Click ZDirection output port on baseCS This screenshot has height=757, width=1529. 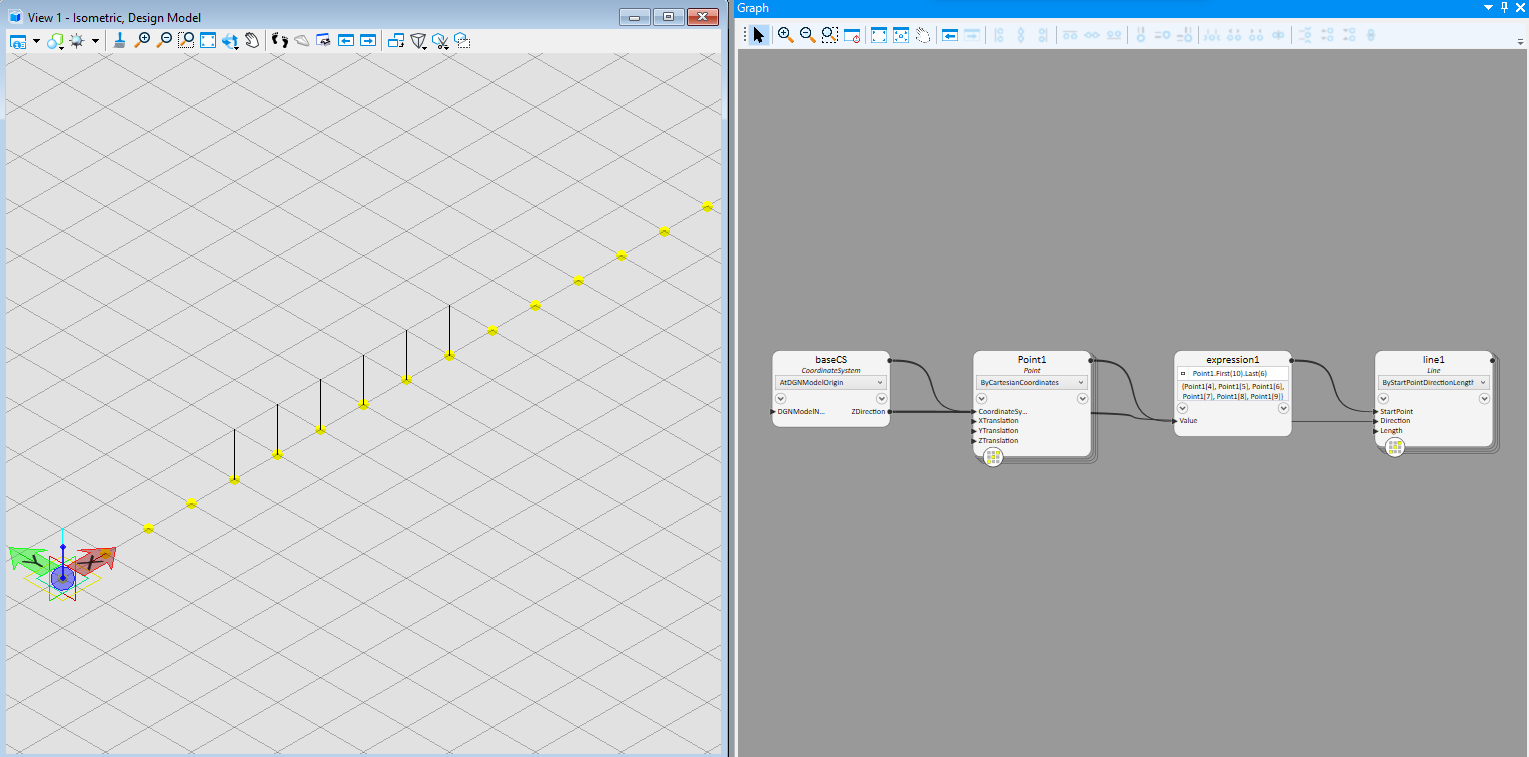click(x=889, y=411)
